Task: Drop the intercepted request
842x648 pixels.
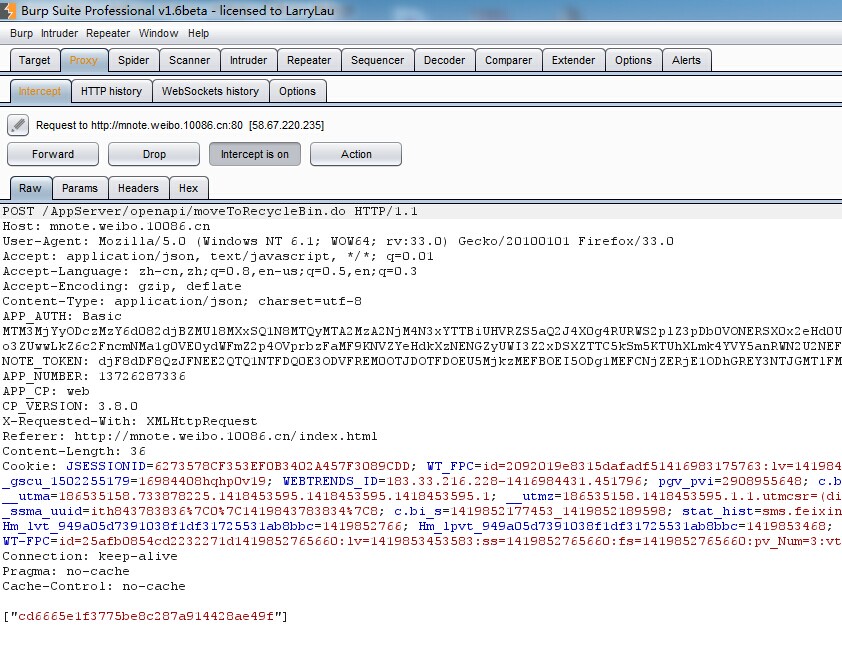Action: (154, 154)
